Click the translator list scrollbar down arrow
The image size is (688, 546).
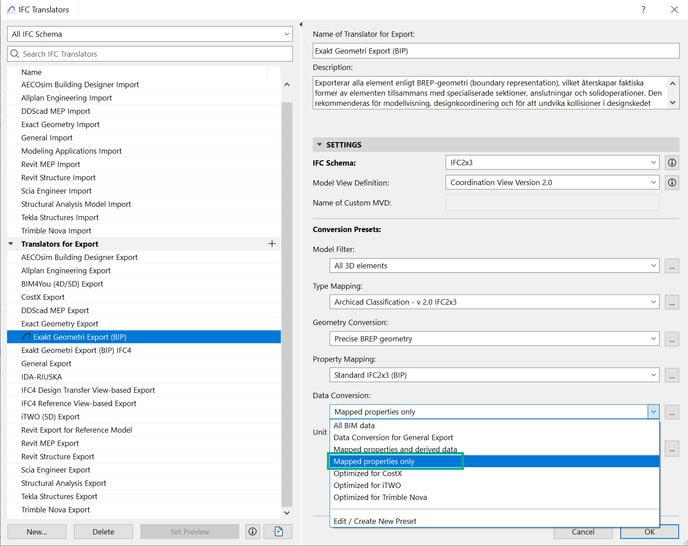point(287,512)
